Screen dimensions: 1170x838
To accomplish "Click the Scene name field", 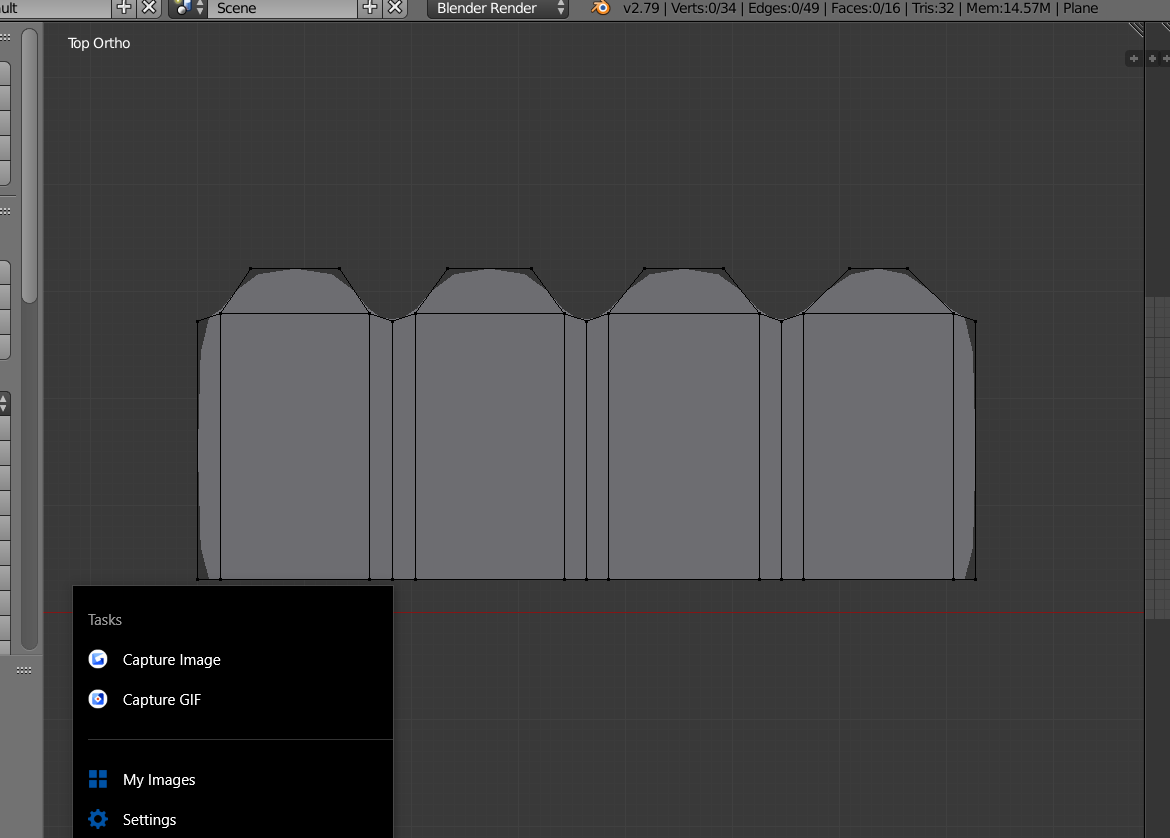I will point(283,8).
